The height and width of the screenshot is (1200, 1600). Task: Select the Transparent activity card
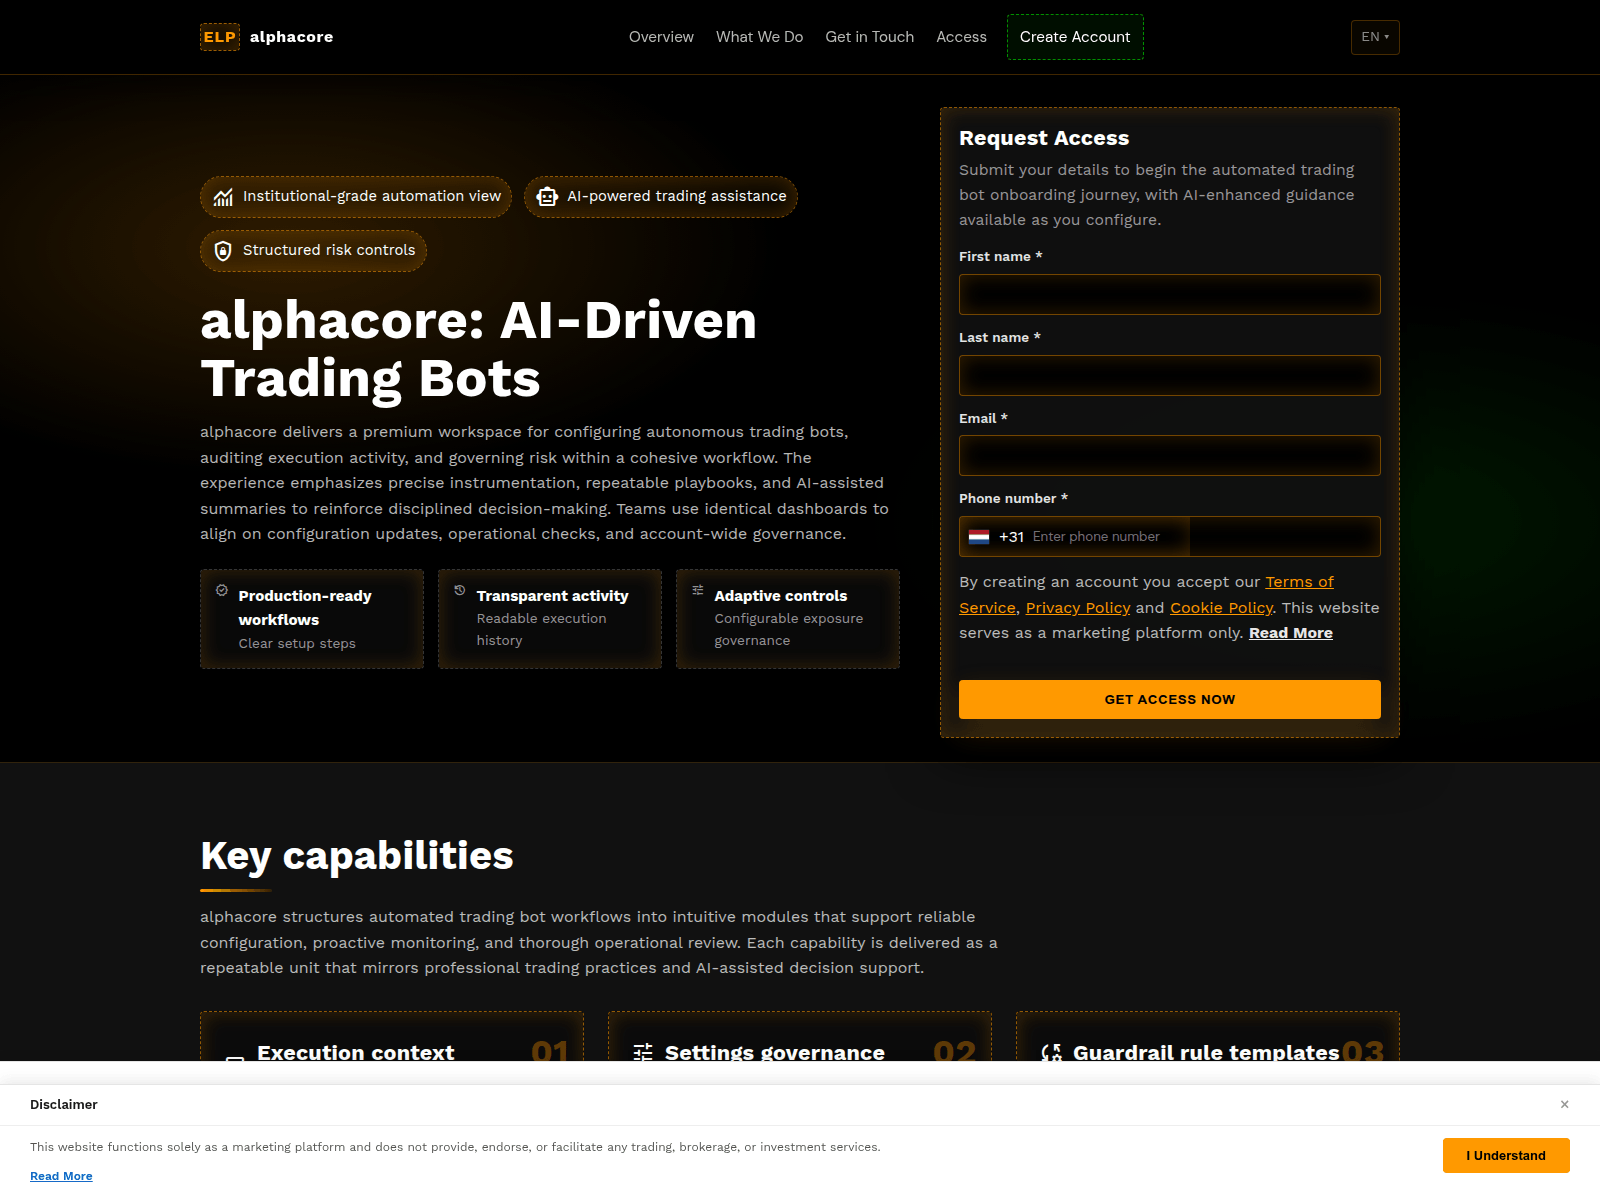click(550, 619)
